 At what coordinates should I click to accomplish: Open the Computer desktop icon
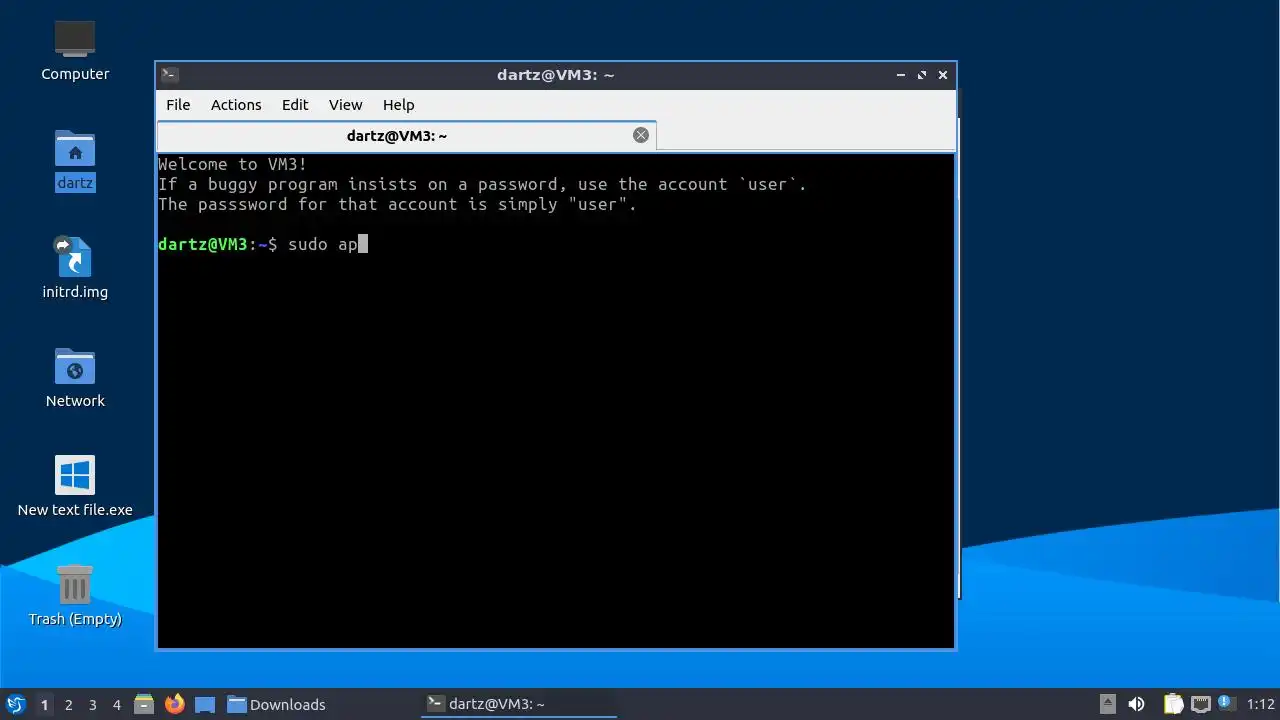[75, 40]
